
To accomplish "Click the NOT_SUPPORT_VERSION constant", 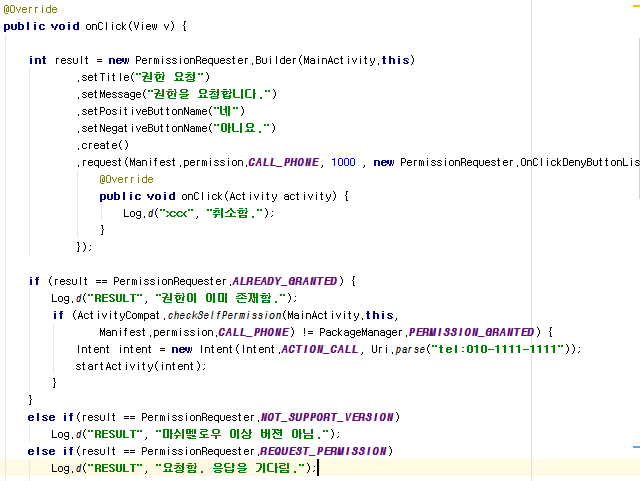I will 327,417.
